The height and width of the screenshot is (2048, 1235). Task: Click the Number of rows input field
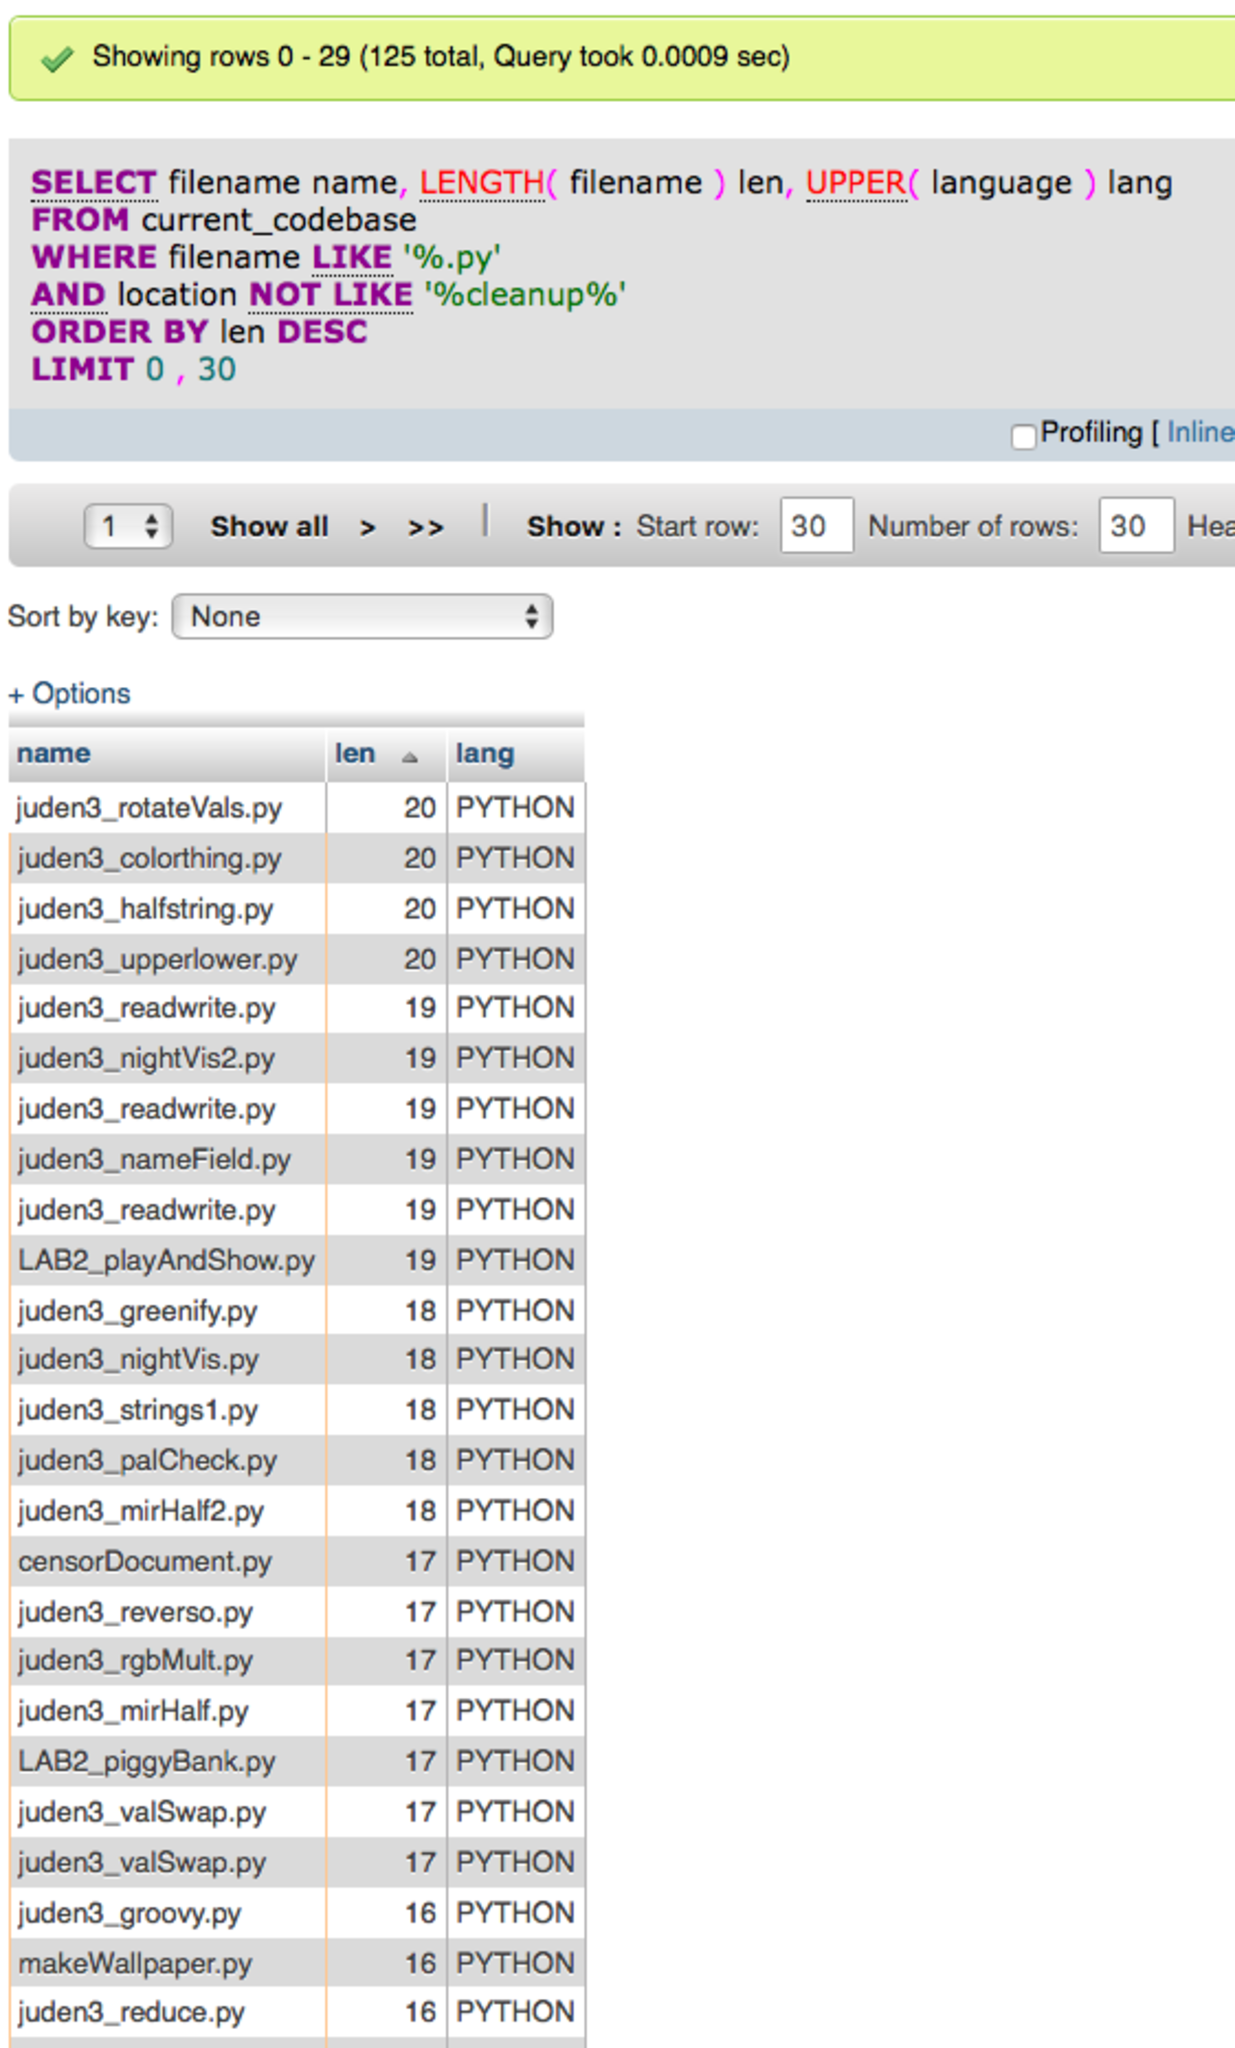(1135, 526)
